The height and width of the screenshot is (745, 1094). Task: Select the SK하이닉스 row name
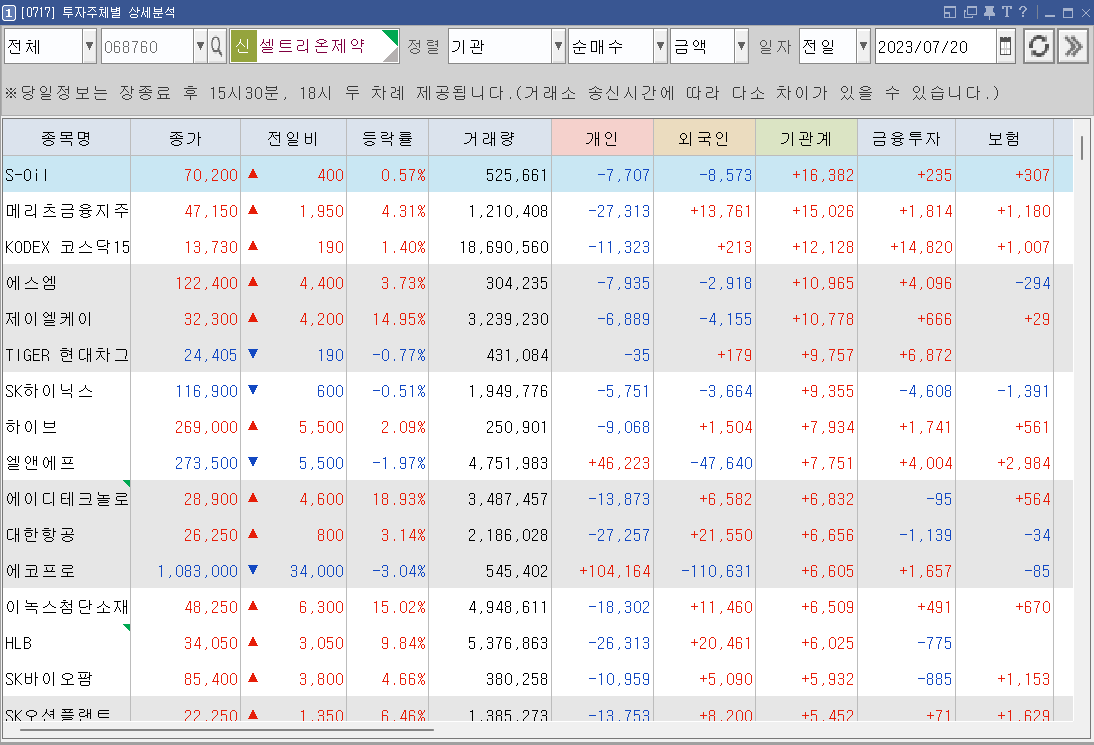coord(49,391)
